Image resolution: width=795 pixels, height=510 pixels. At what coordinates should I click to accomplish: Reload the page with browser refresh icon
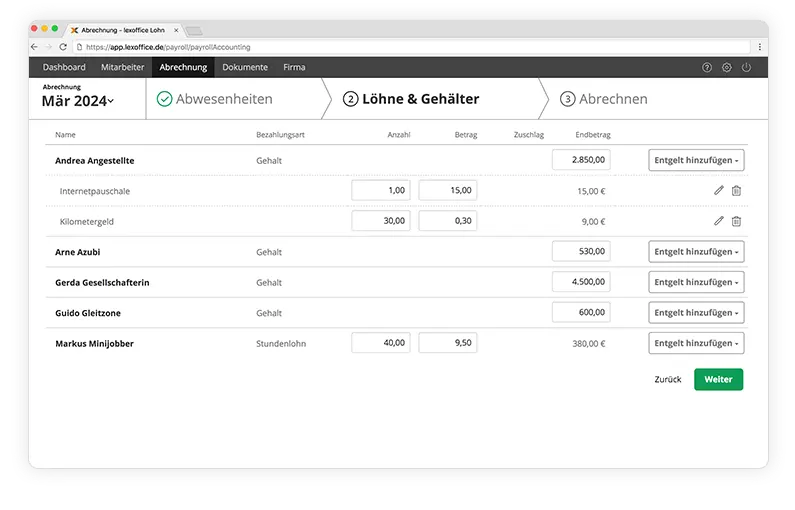64,47
